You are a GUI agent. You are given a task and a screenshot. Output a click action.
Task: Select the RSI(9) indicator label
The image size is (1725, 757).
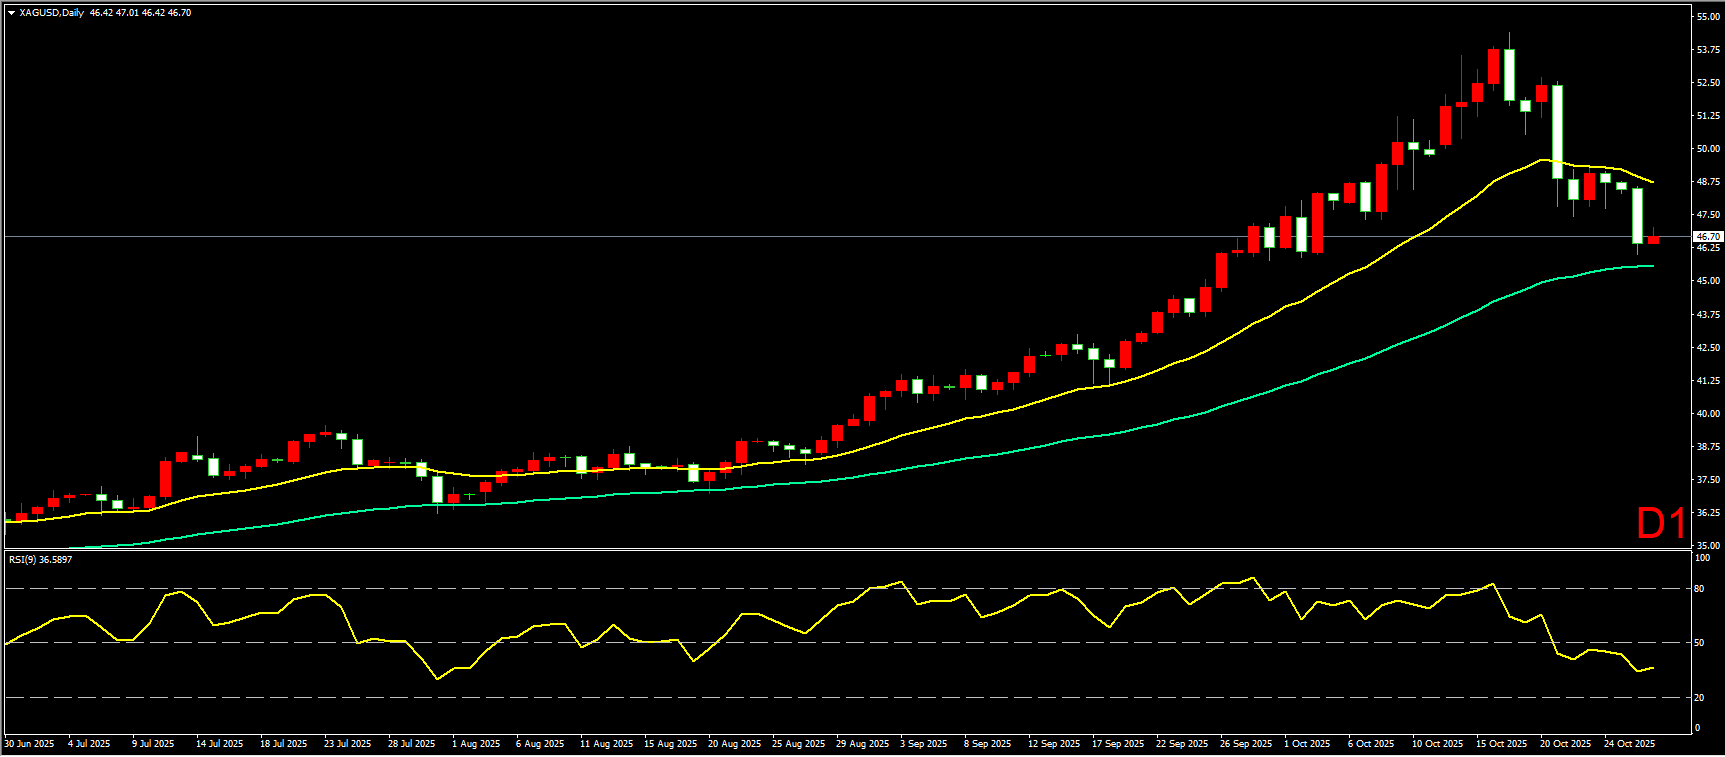40,560
